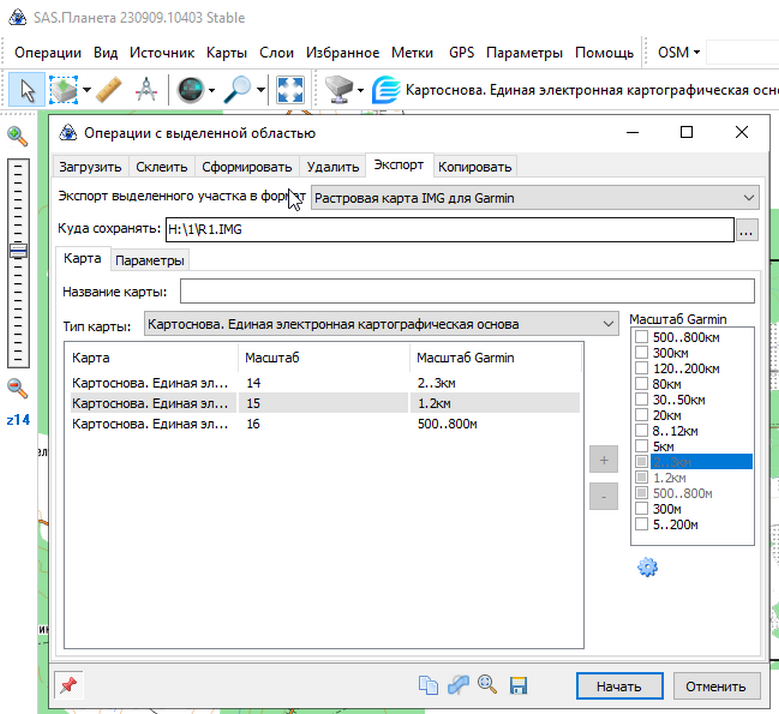779x714 pixels.
Task: Toggle full screen map view icon
Action: tap(290, 90)
